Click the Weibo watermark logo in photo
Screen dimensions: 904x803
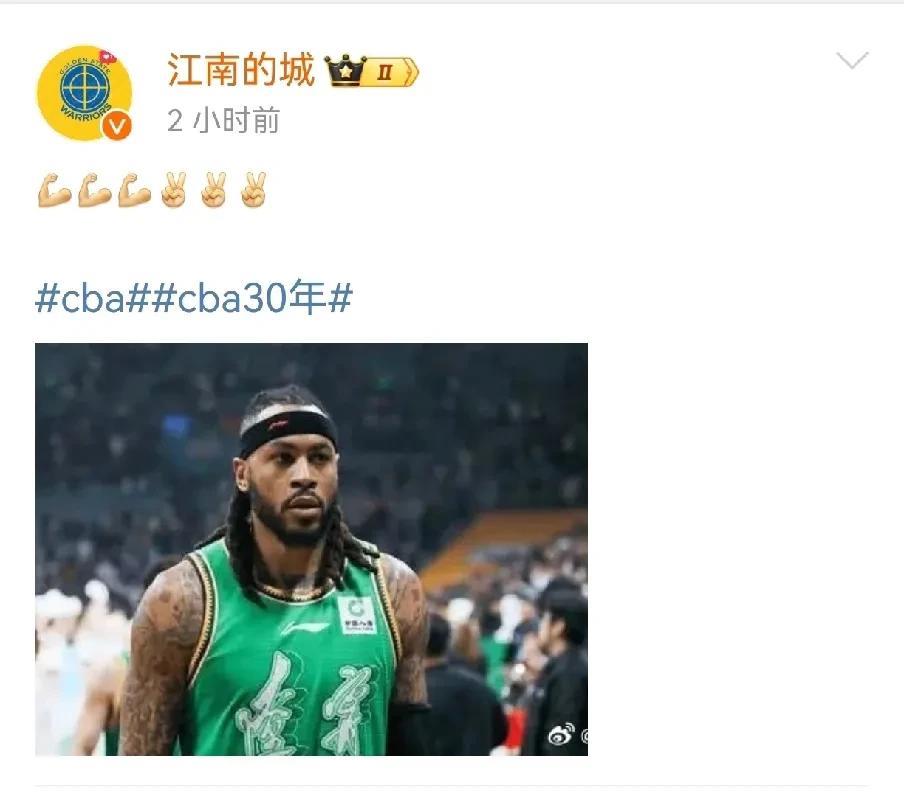click(561, 734)
